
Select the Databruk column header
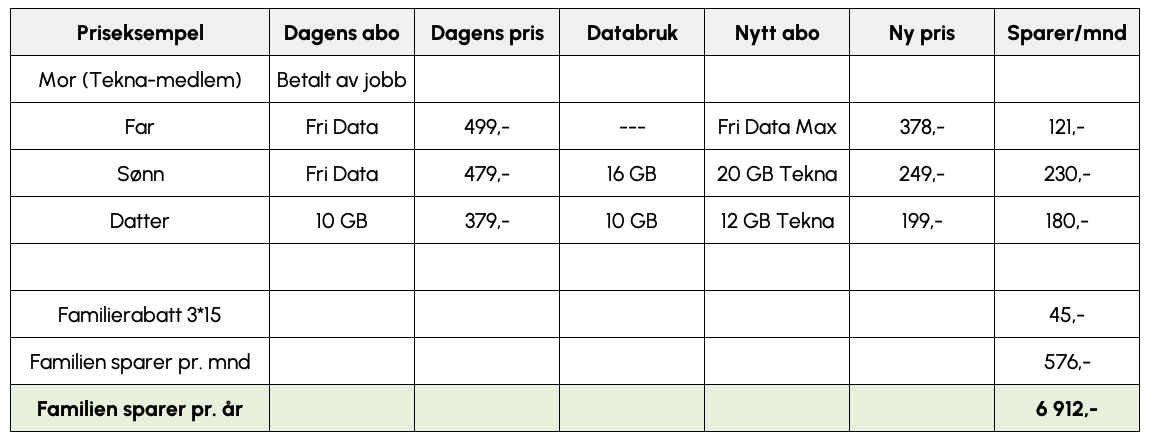click(x=632, y=33)
